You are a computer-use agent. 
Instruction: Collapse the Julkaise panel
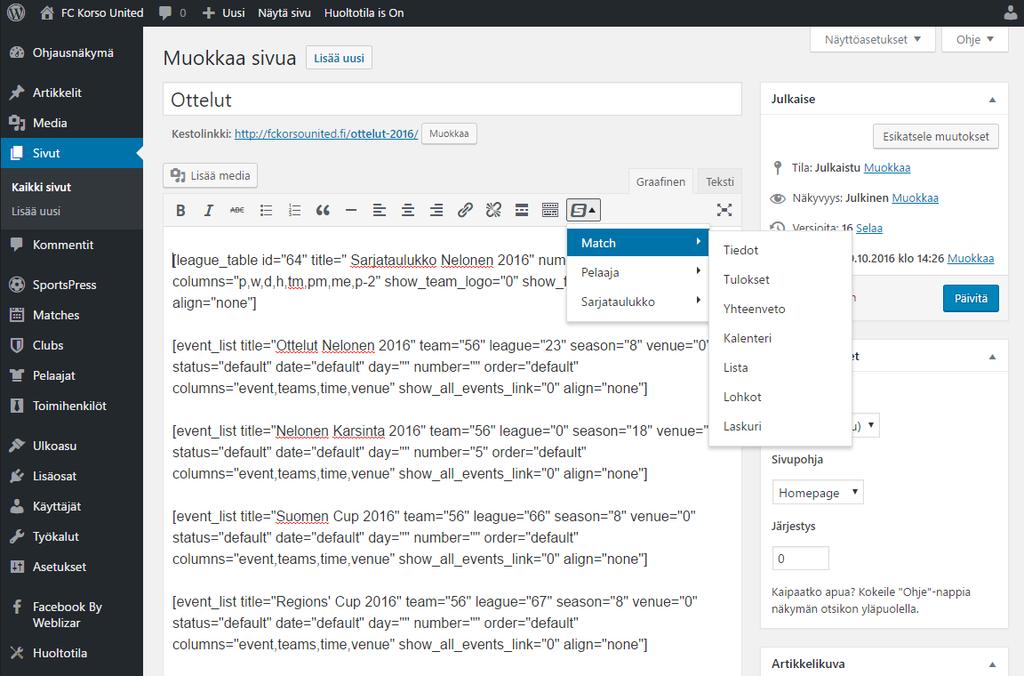coord(992,100)
